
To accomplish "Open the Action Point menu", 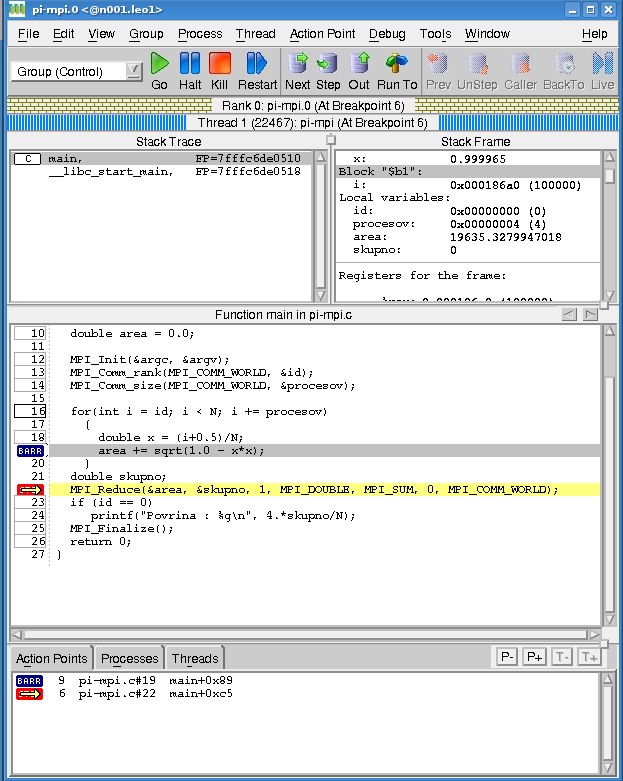I will point(322,33).
